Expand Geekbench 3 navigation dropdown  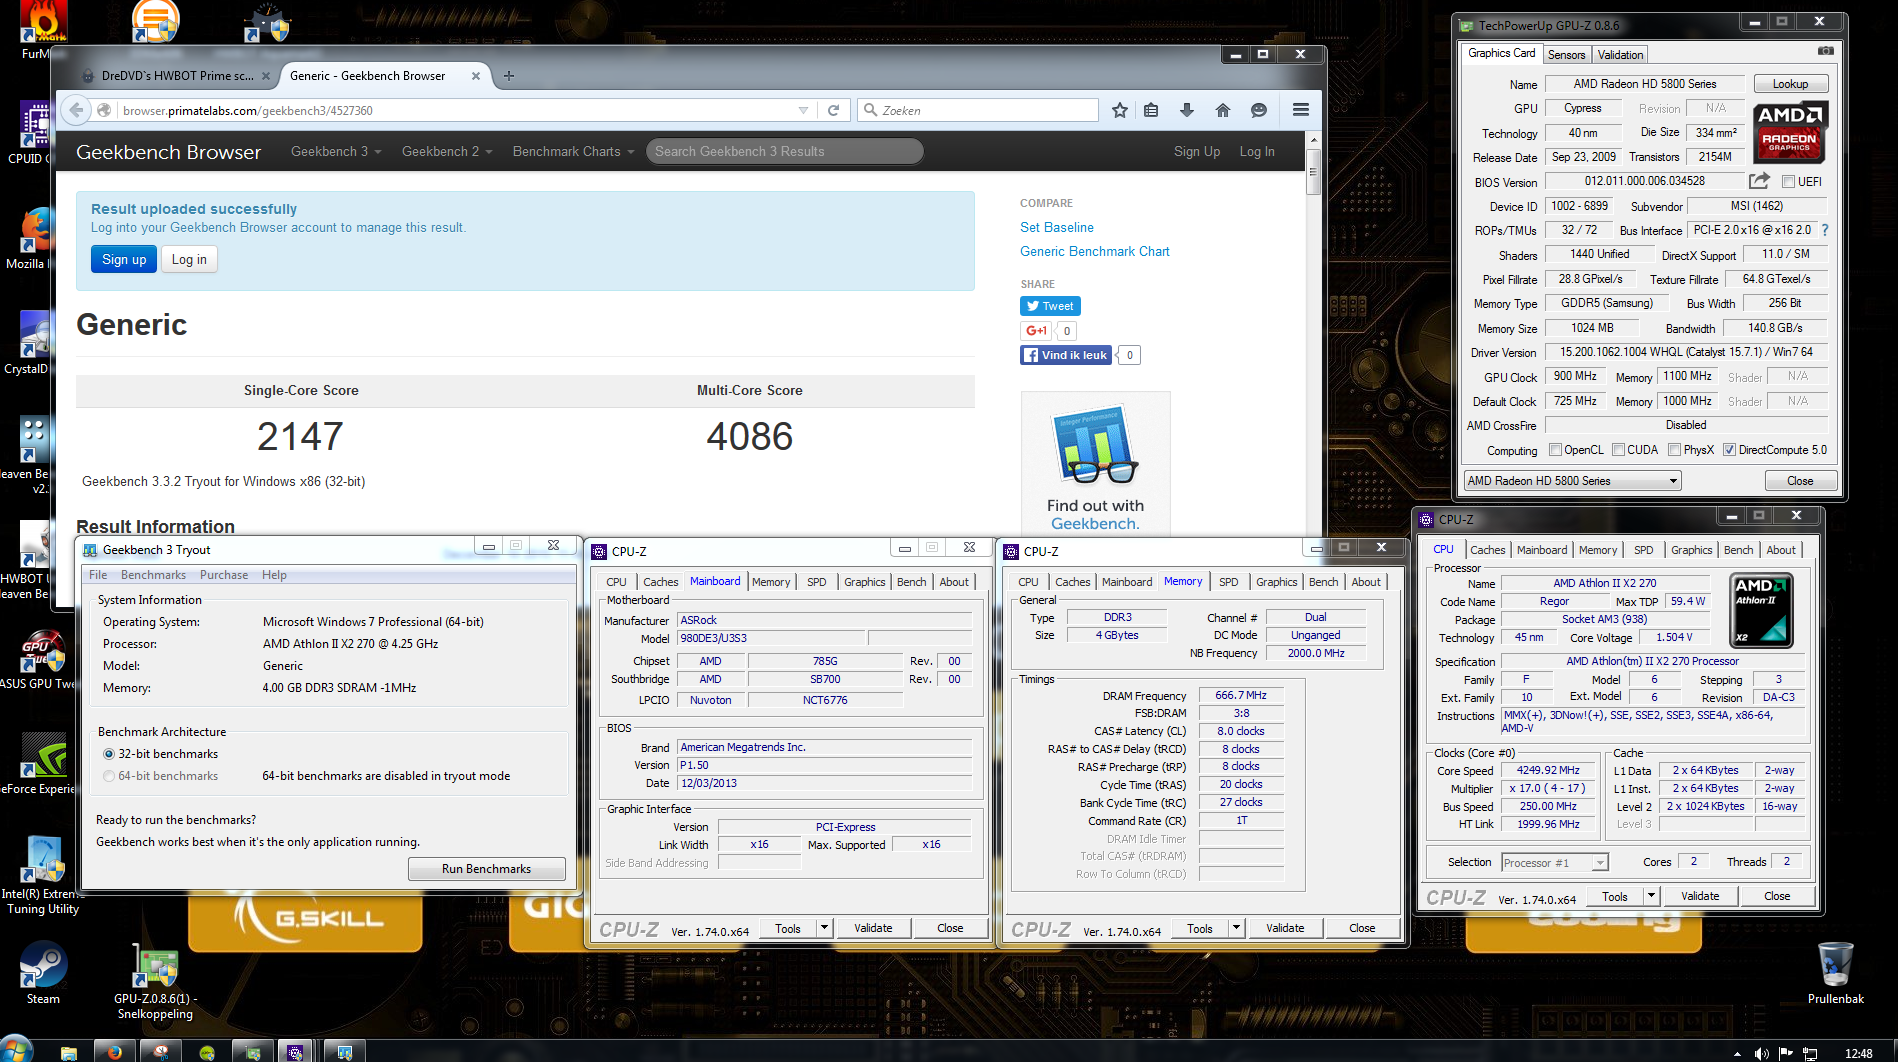point(336,152)
